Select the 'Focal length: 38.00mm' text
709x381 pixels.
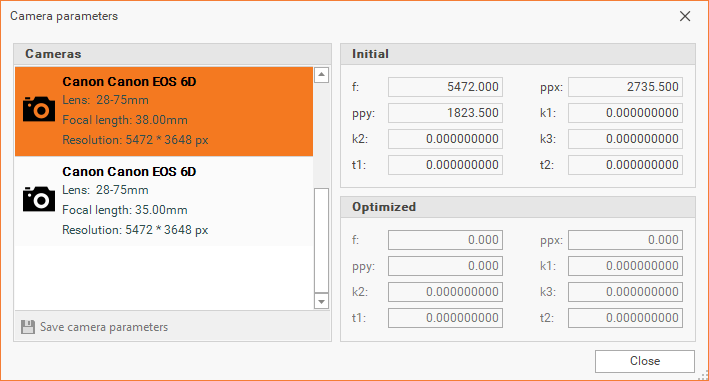(x=125, y=120)
